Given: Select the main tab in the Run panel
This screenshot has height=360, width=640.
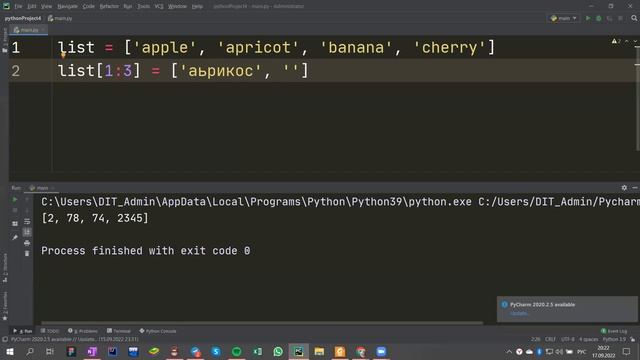Looking at the screenshot, I should coord(42,188).
